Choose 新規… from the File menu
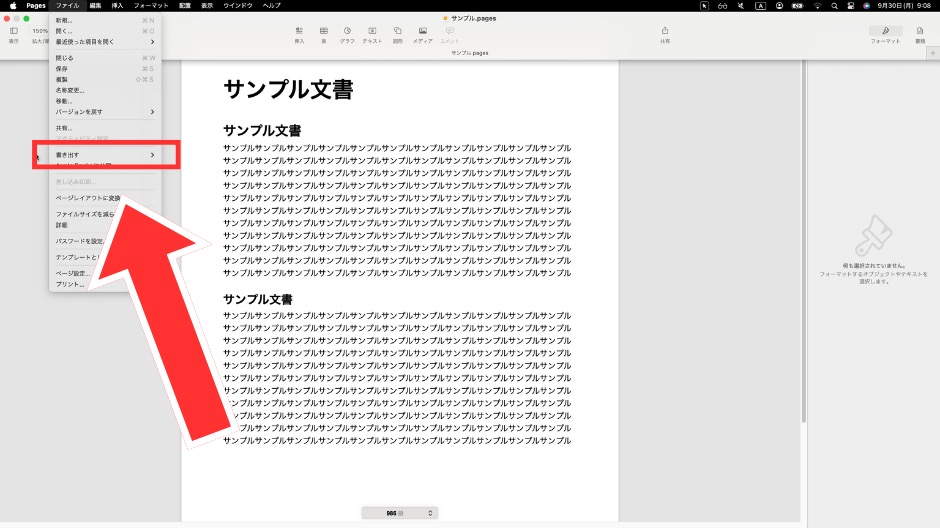The image size is (940, 528). pos(105,20)
